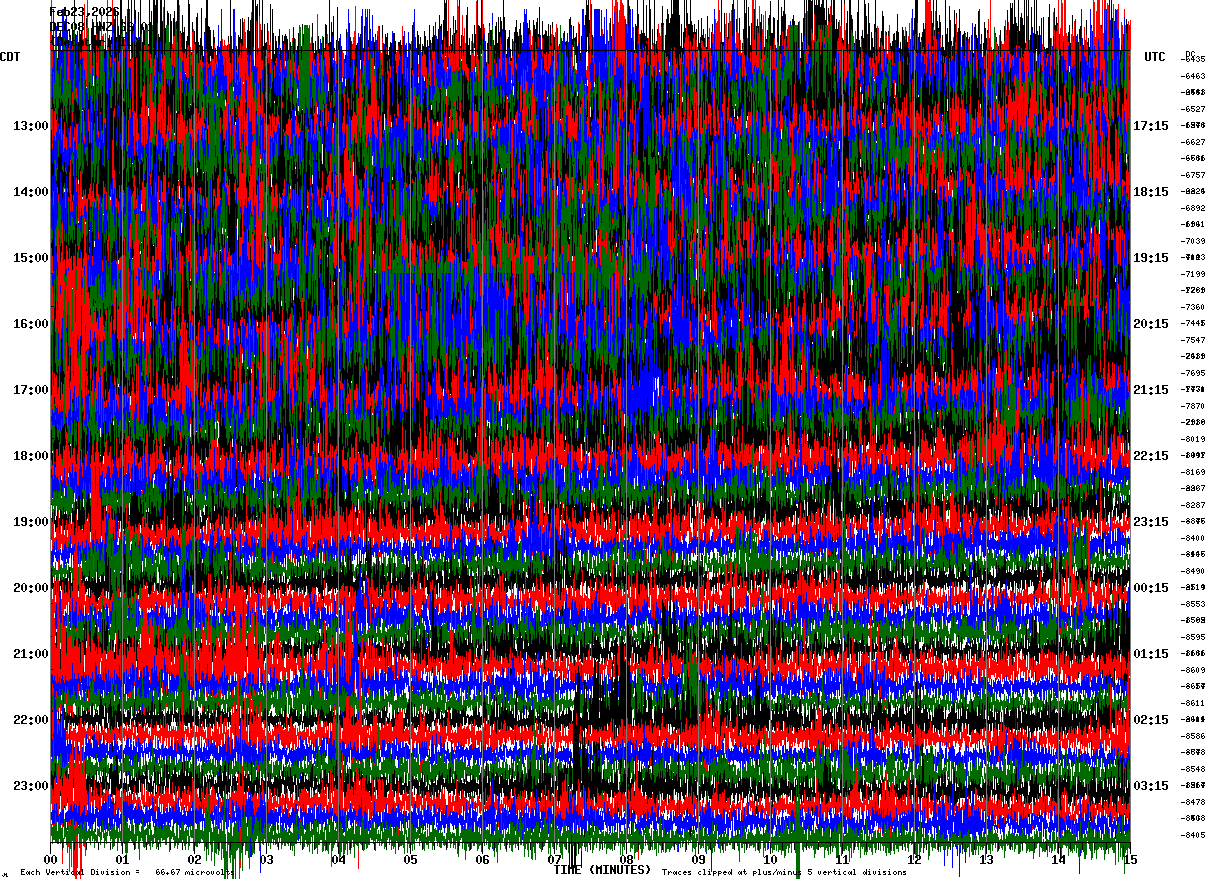Click the CDT timezone label
1210x886 pixels.
(10, 57)
